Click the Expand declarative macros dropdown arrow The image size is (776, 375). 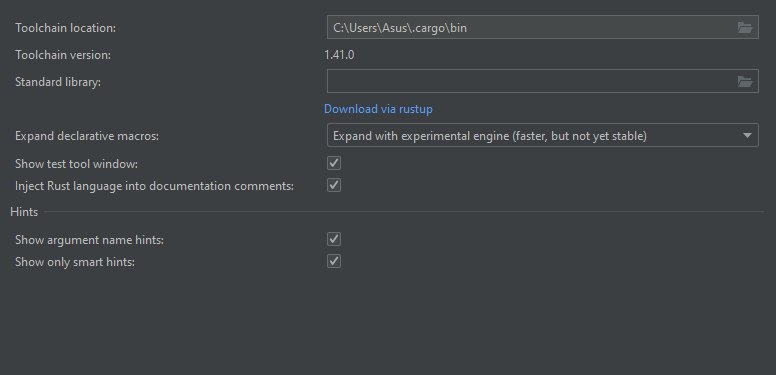(x=747, y=136)
